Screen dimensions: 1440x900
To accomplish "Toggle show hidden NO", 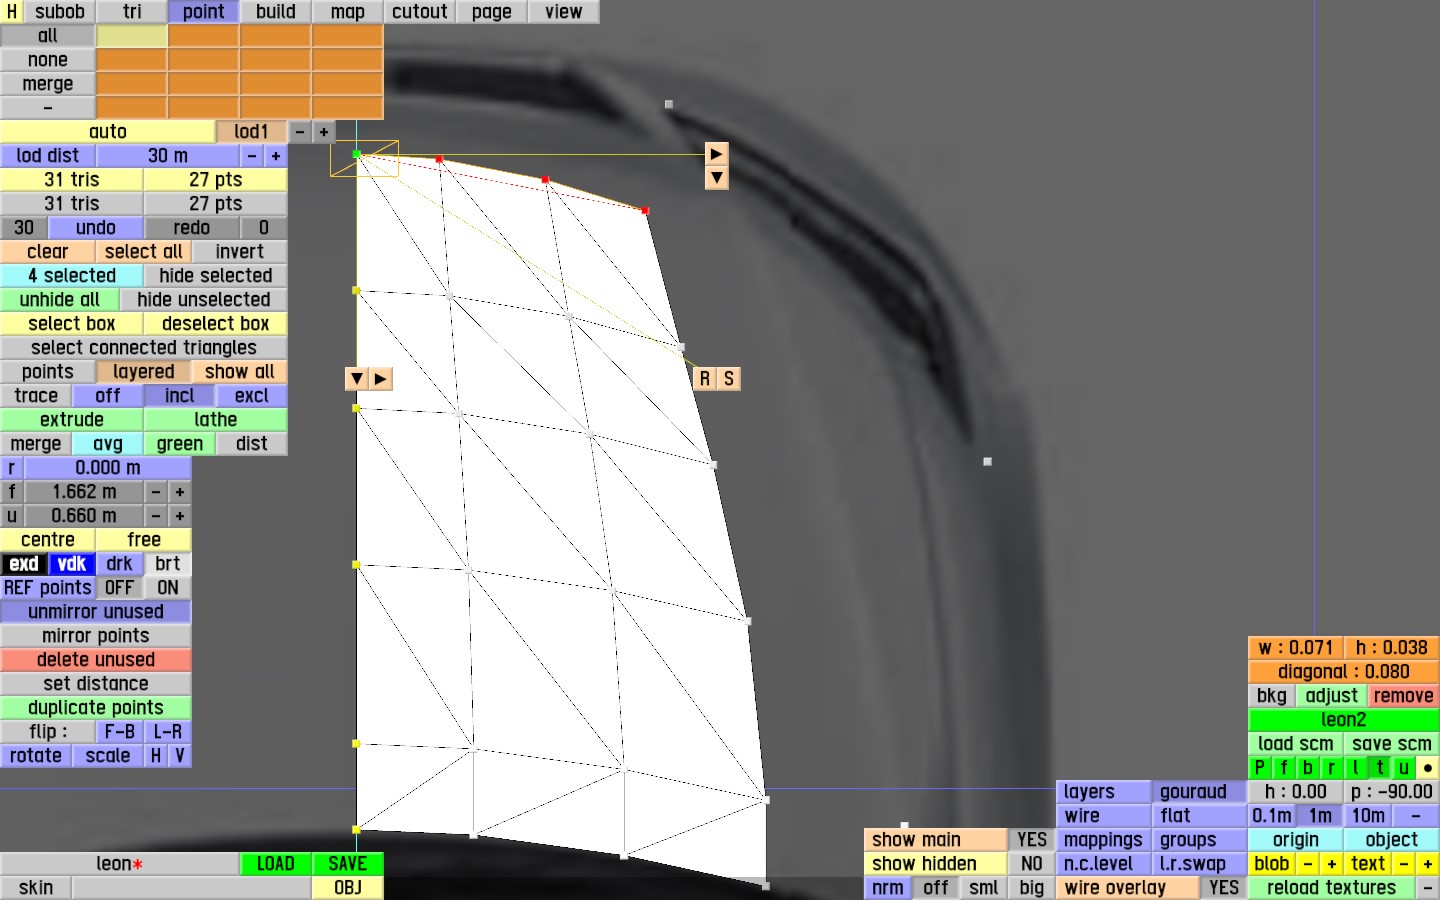I will tap(1032, 864).
